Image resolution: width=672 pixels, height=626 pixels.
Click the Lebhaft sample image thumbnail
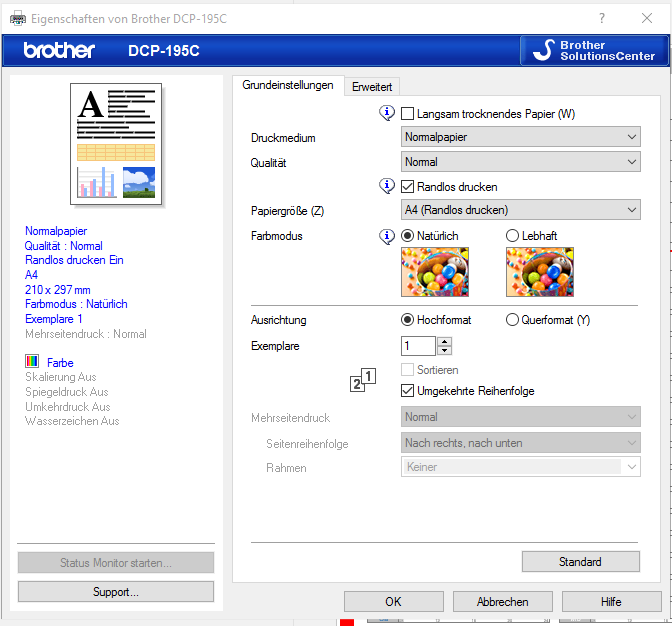point(540,272)
